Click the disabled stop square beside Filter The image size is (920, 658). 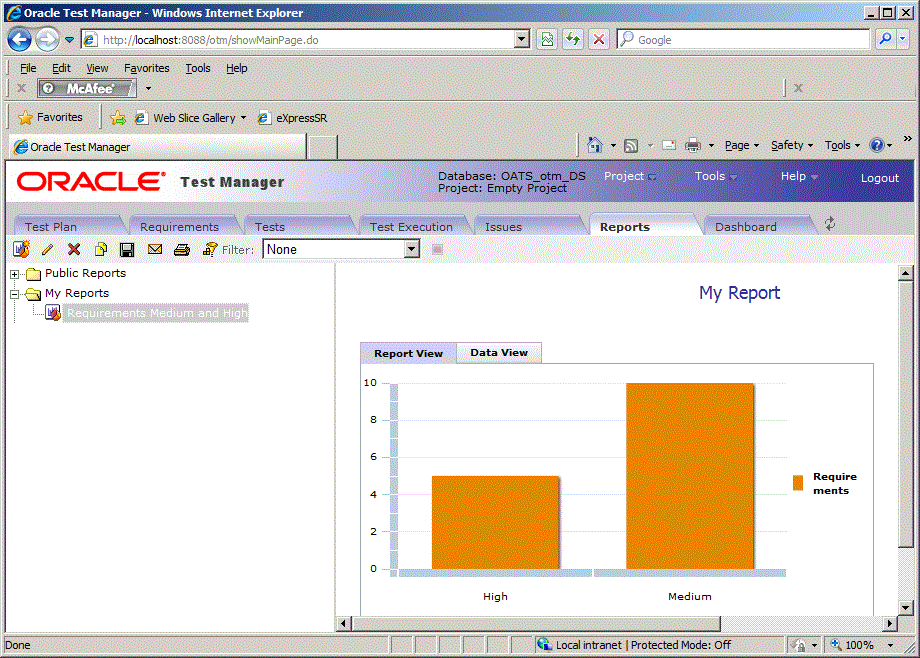pyautogui.click(x=437, y=249)
